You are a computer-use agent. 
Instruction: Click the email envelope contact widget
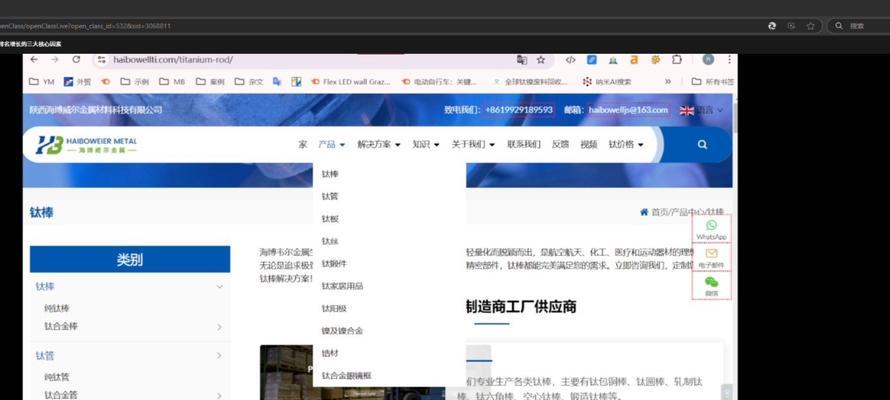click(x=711, y=258)
